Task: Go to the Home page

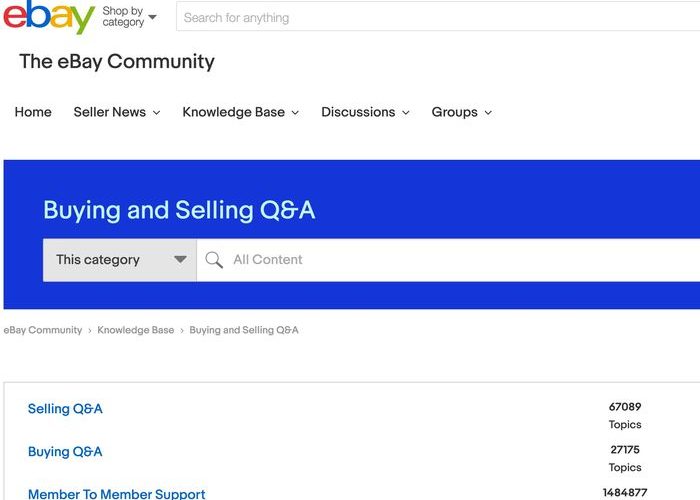Action: coord(33,112)
